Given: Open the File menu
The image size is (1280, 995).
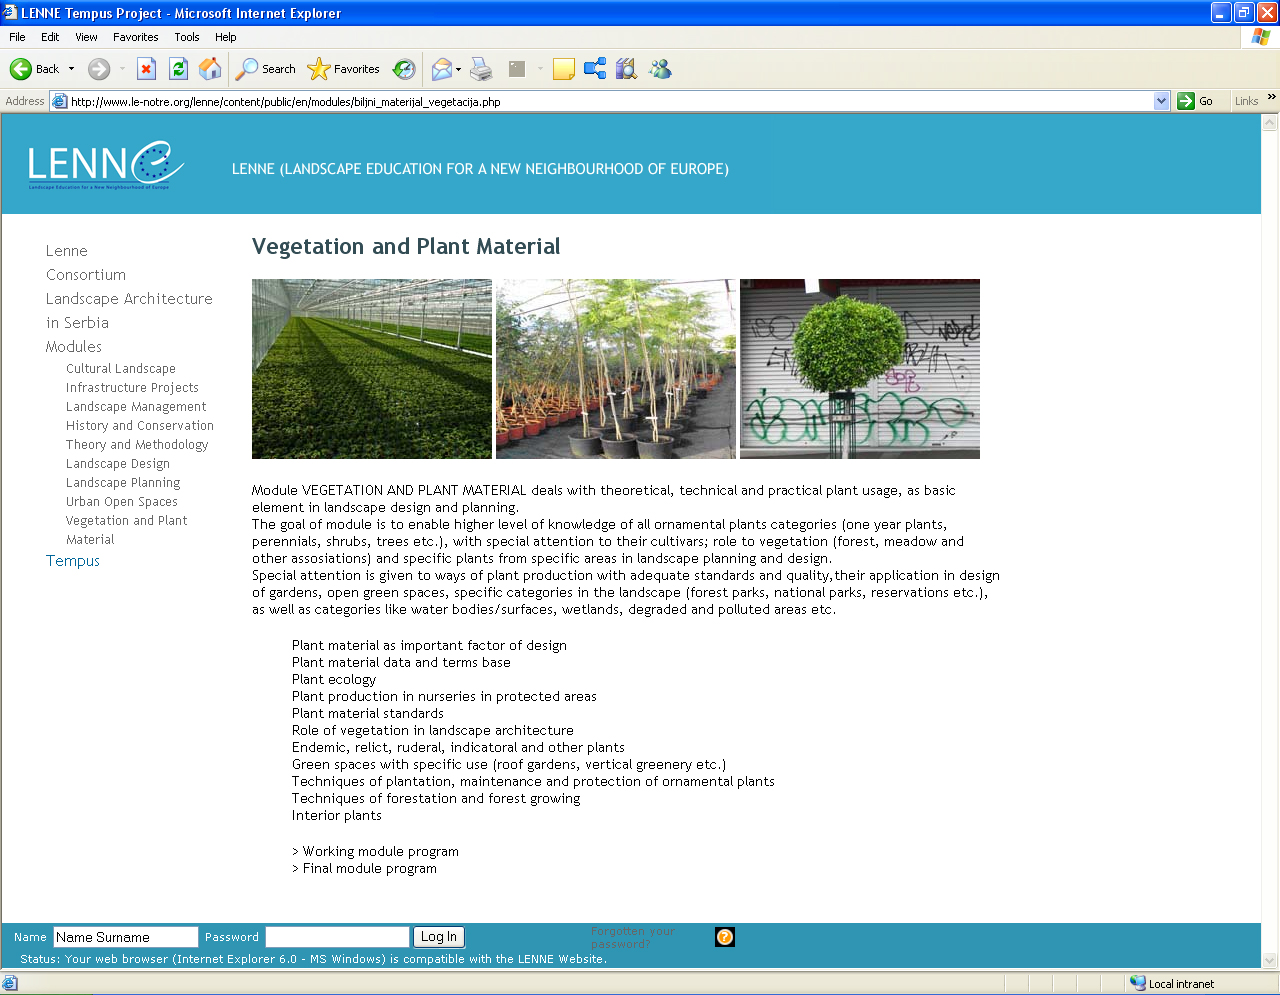Looking at the screenshot, I should (x=17, y=37).
